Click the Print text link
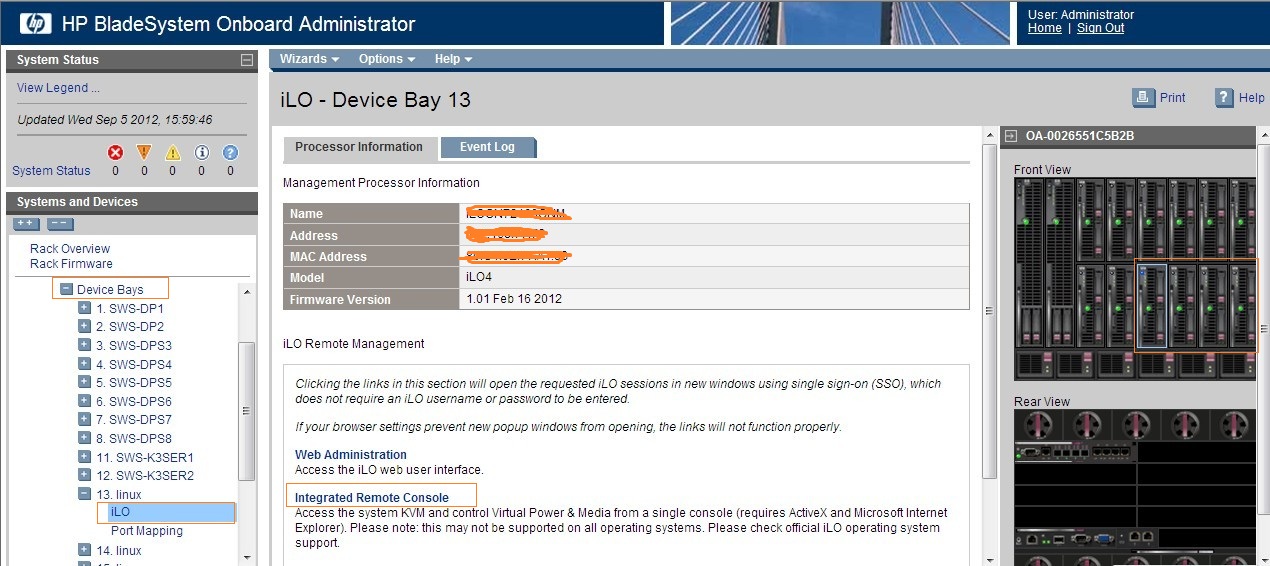This screenshot has height=566, width=1270. coord(1173,98)
